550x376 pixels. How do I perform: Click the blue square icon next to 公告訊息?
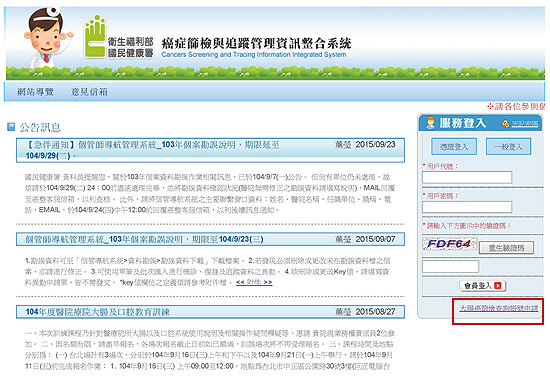pos(11,127)
